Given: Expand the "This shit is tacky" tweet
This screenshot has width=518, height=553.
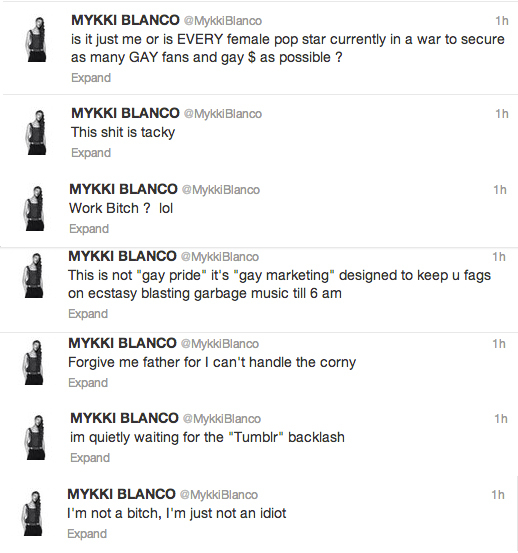Looking at the screenshot, I should click(91, 153).
